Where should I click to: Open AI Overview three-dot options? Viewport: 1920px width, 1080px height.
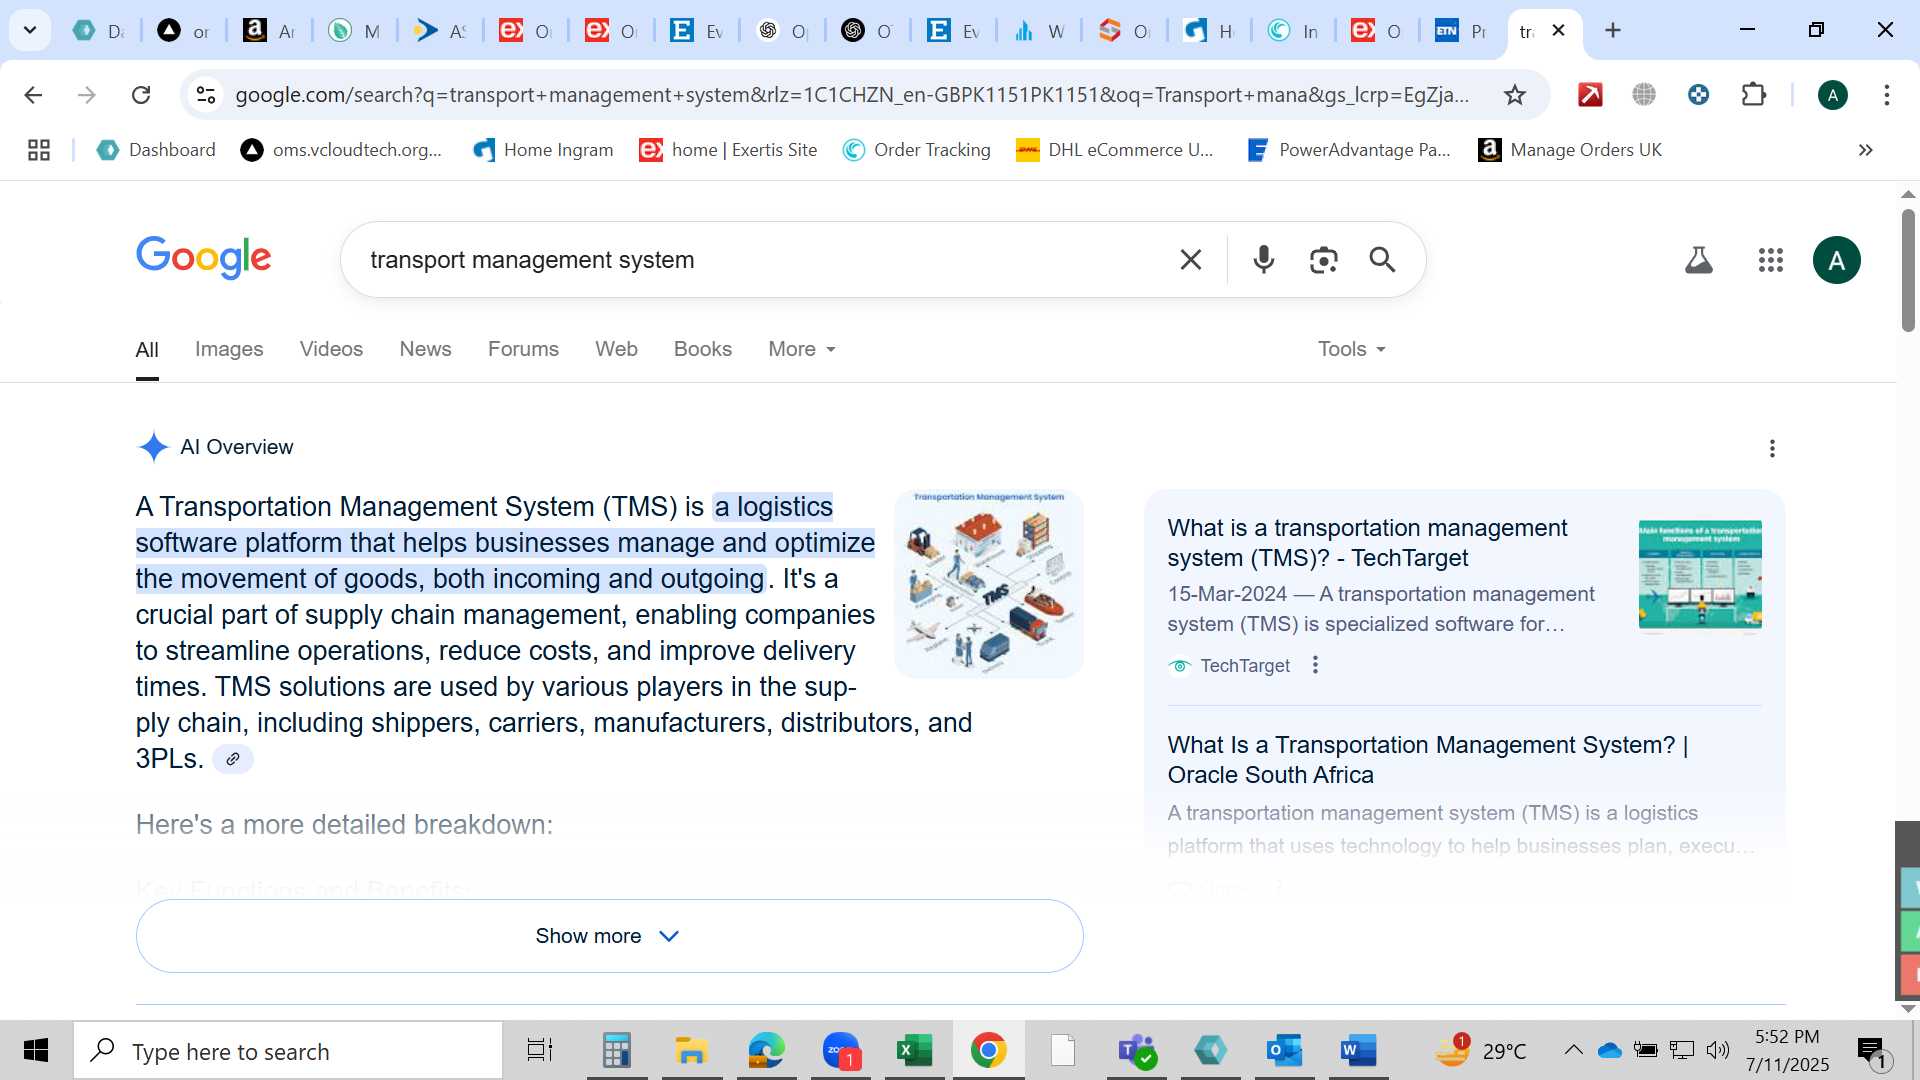tap(1772, 449)
